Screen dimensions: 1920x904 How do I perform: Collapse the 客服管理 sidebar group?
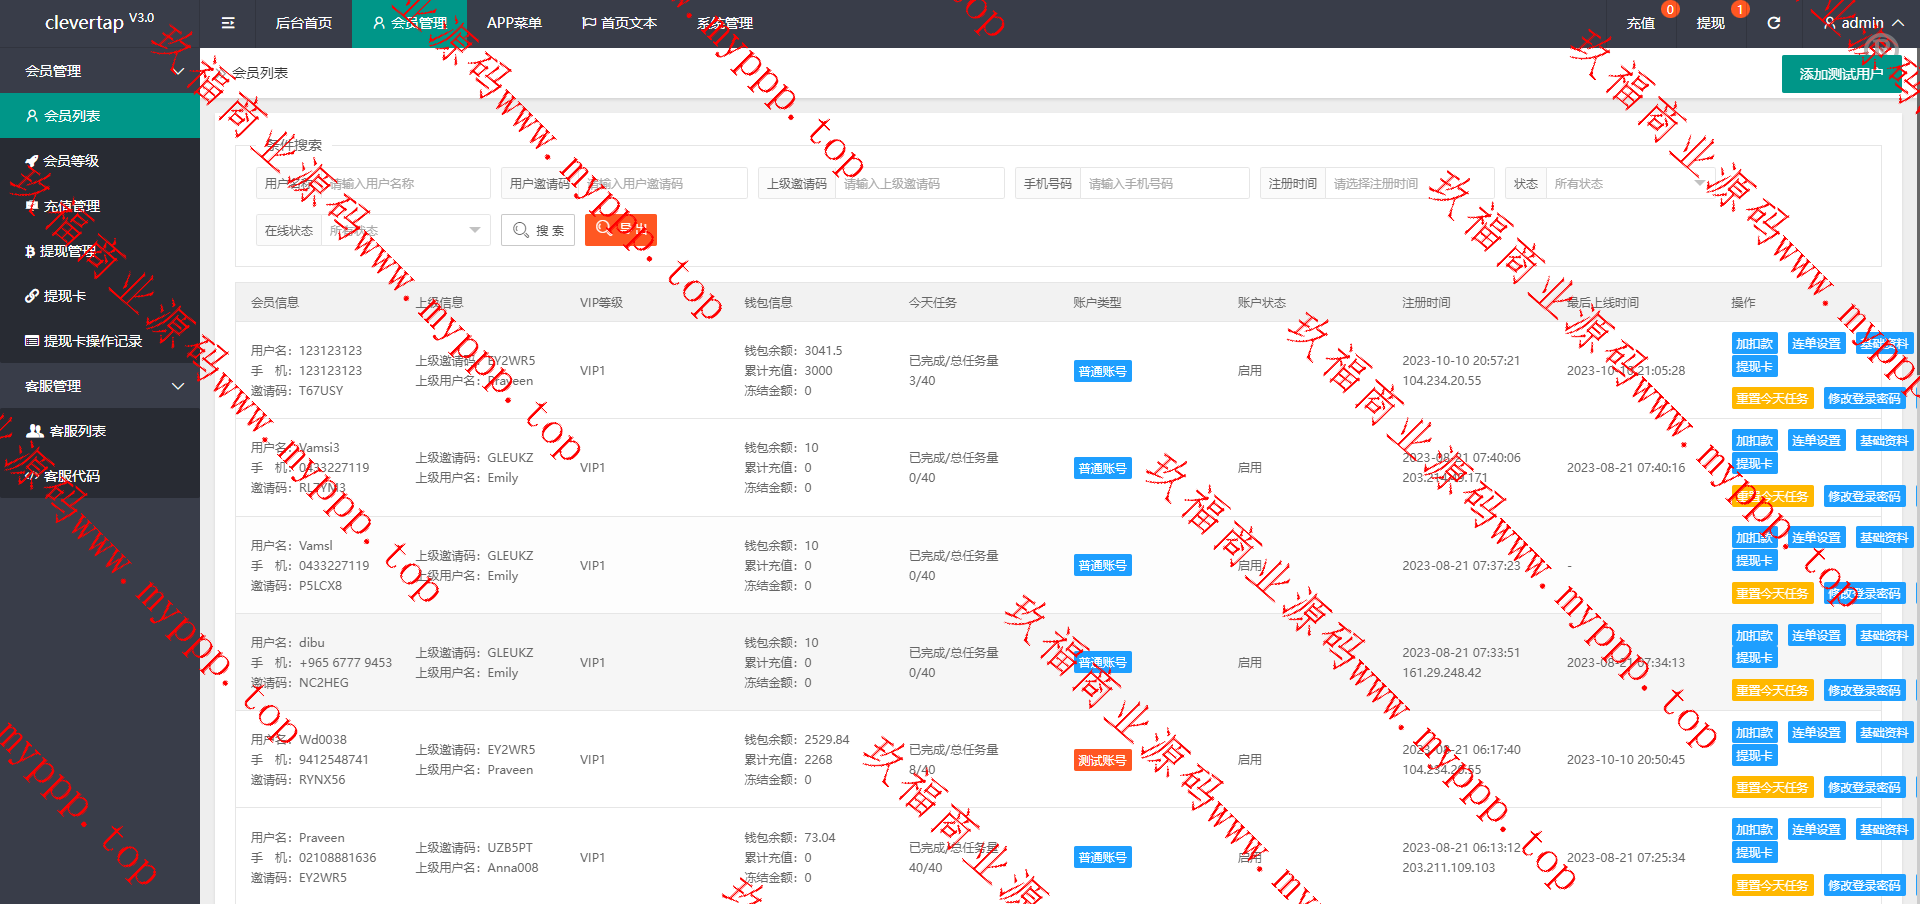[x=100, y=386]
